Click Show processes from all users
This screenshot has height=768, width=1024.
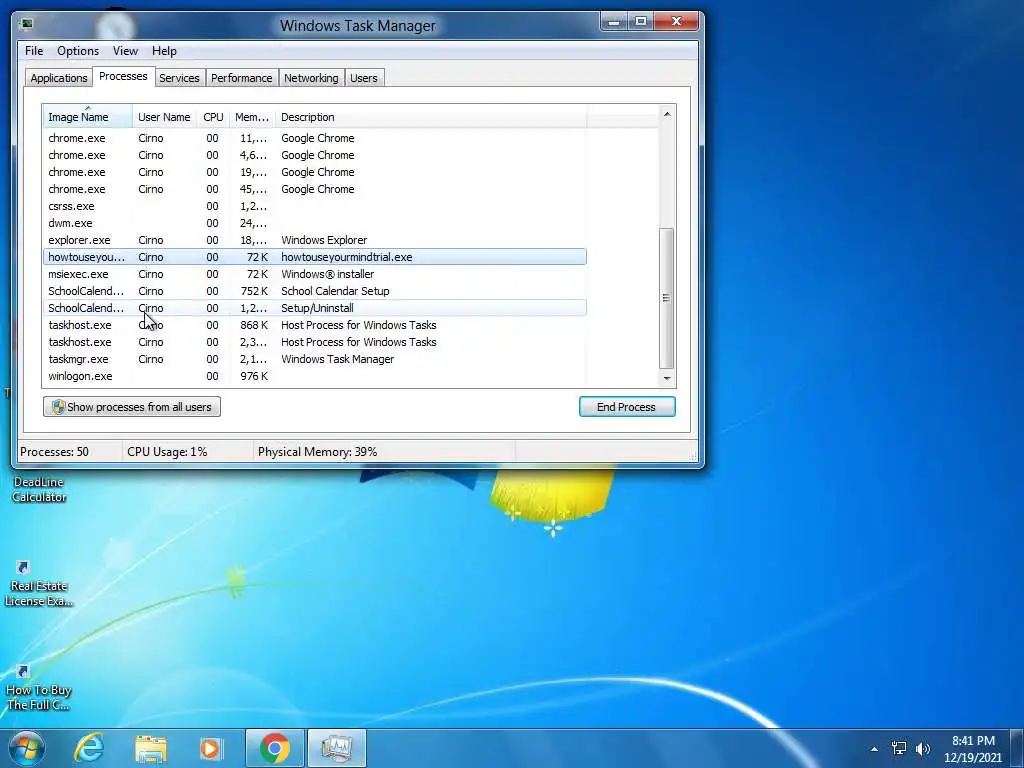click(132, 407)
